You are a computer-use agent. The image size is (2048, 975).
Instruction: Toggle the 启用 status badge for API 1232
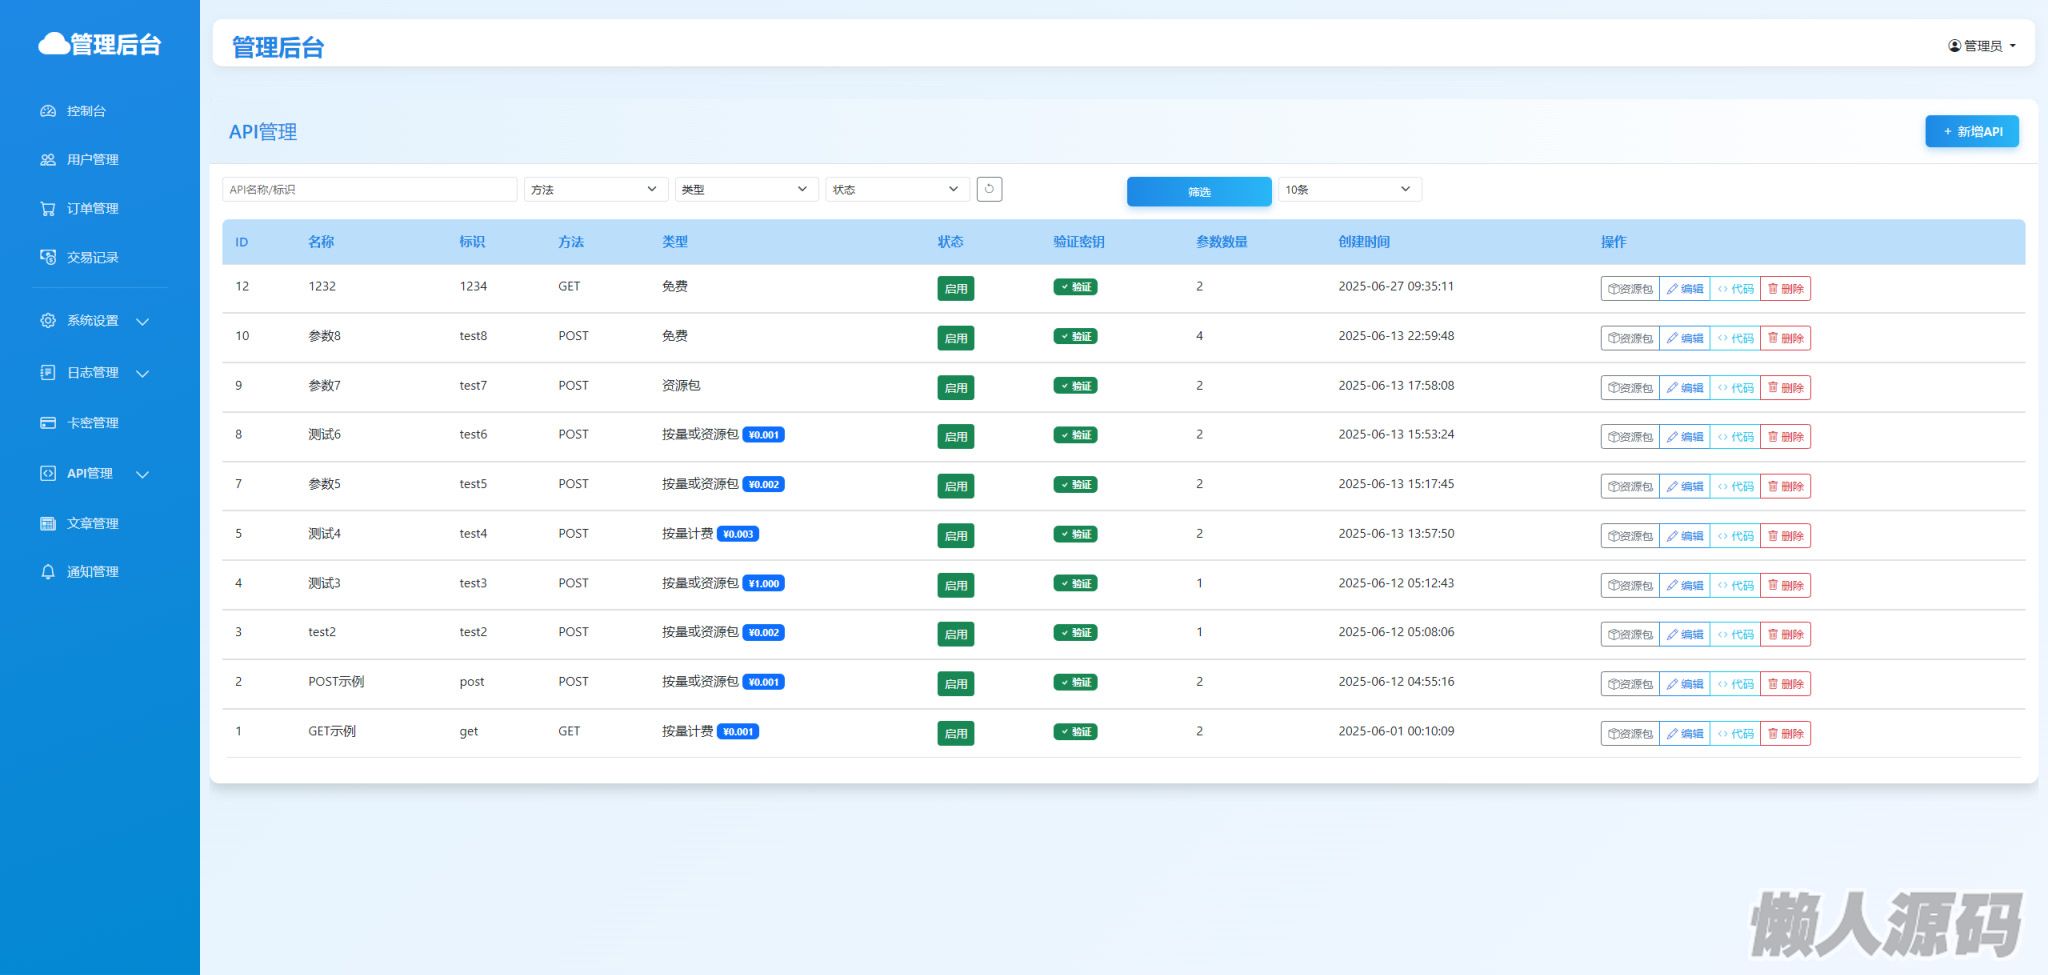[x=955, y=289]
